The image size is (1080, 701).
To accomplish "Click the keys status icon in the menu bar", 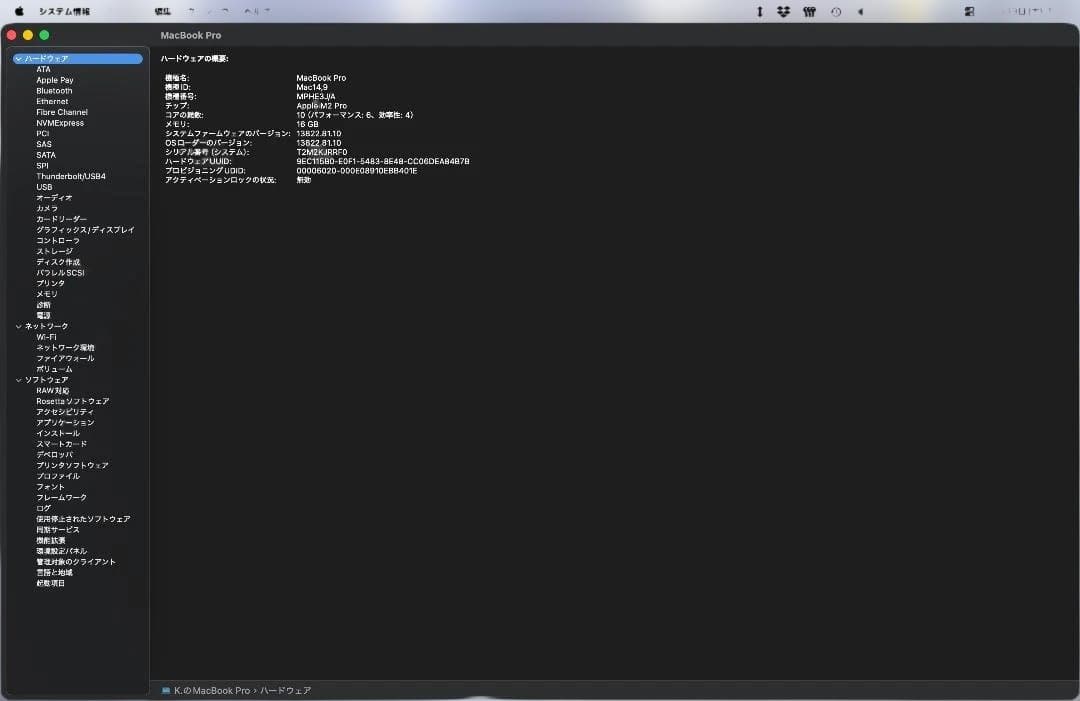I will [x=809, y=11].
